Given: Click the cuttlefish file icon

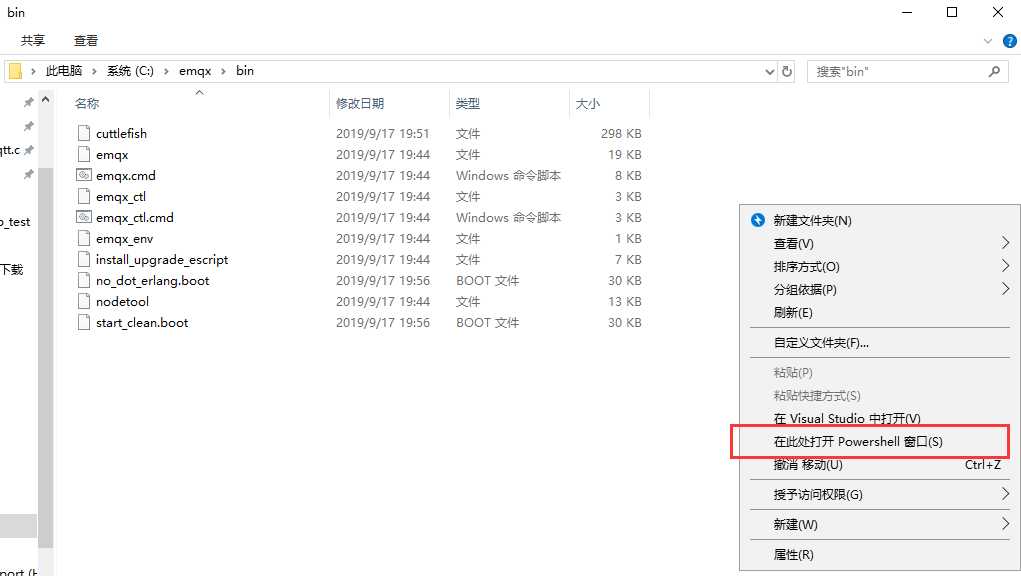Looking at the screenshot, I should point(83,133).
